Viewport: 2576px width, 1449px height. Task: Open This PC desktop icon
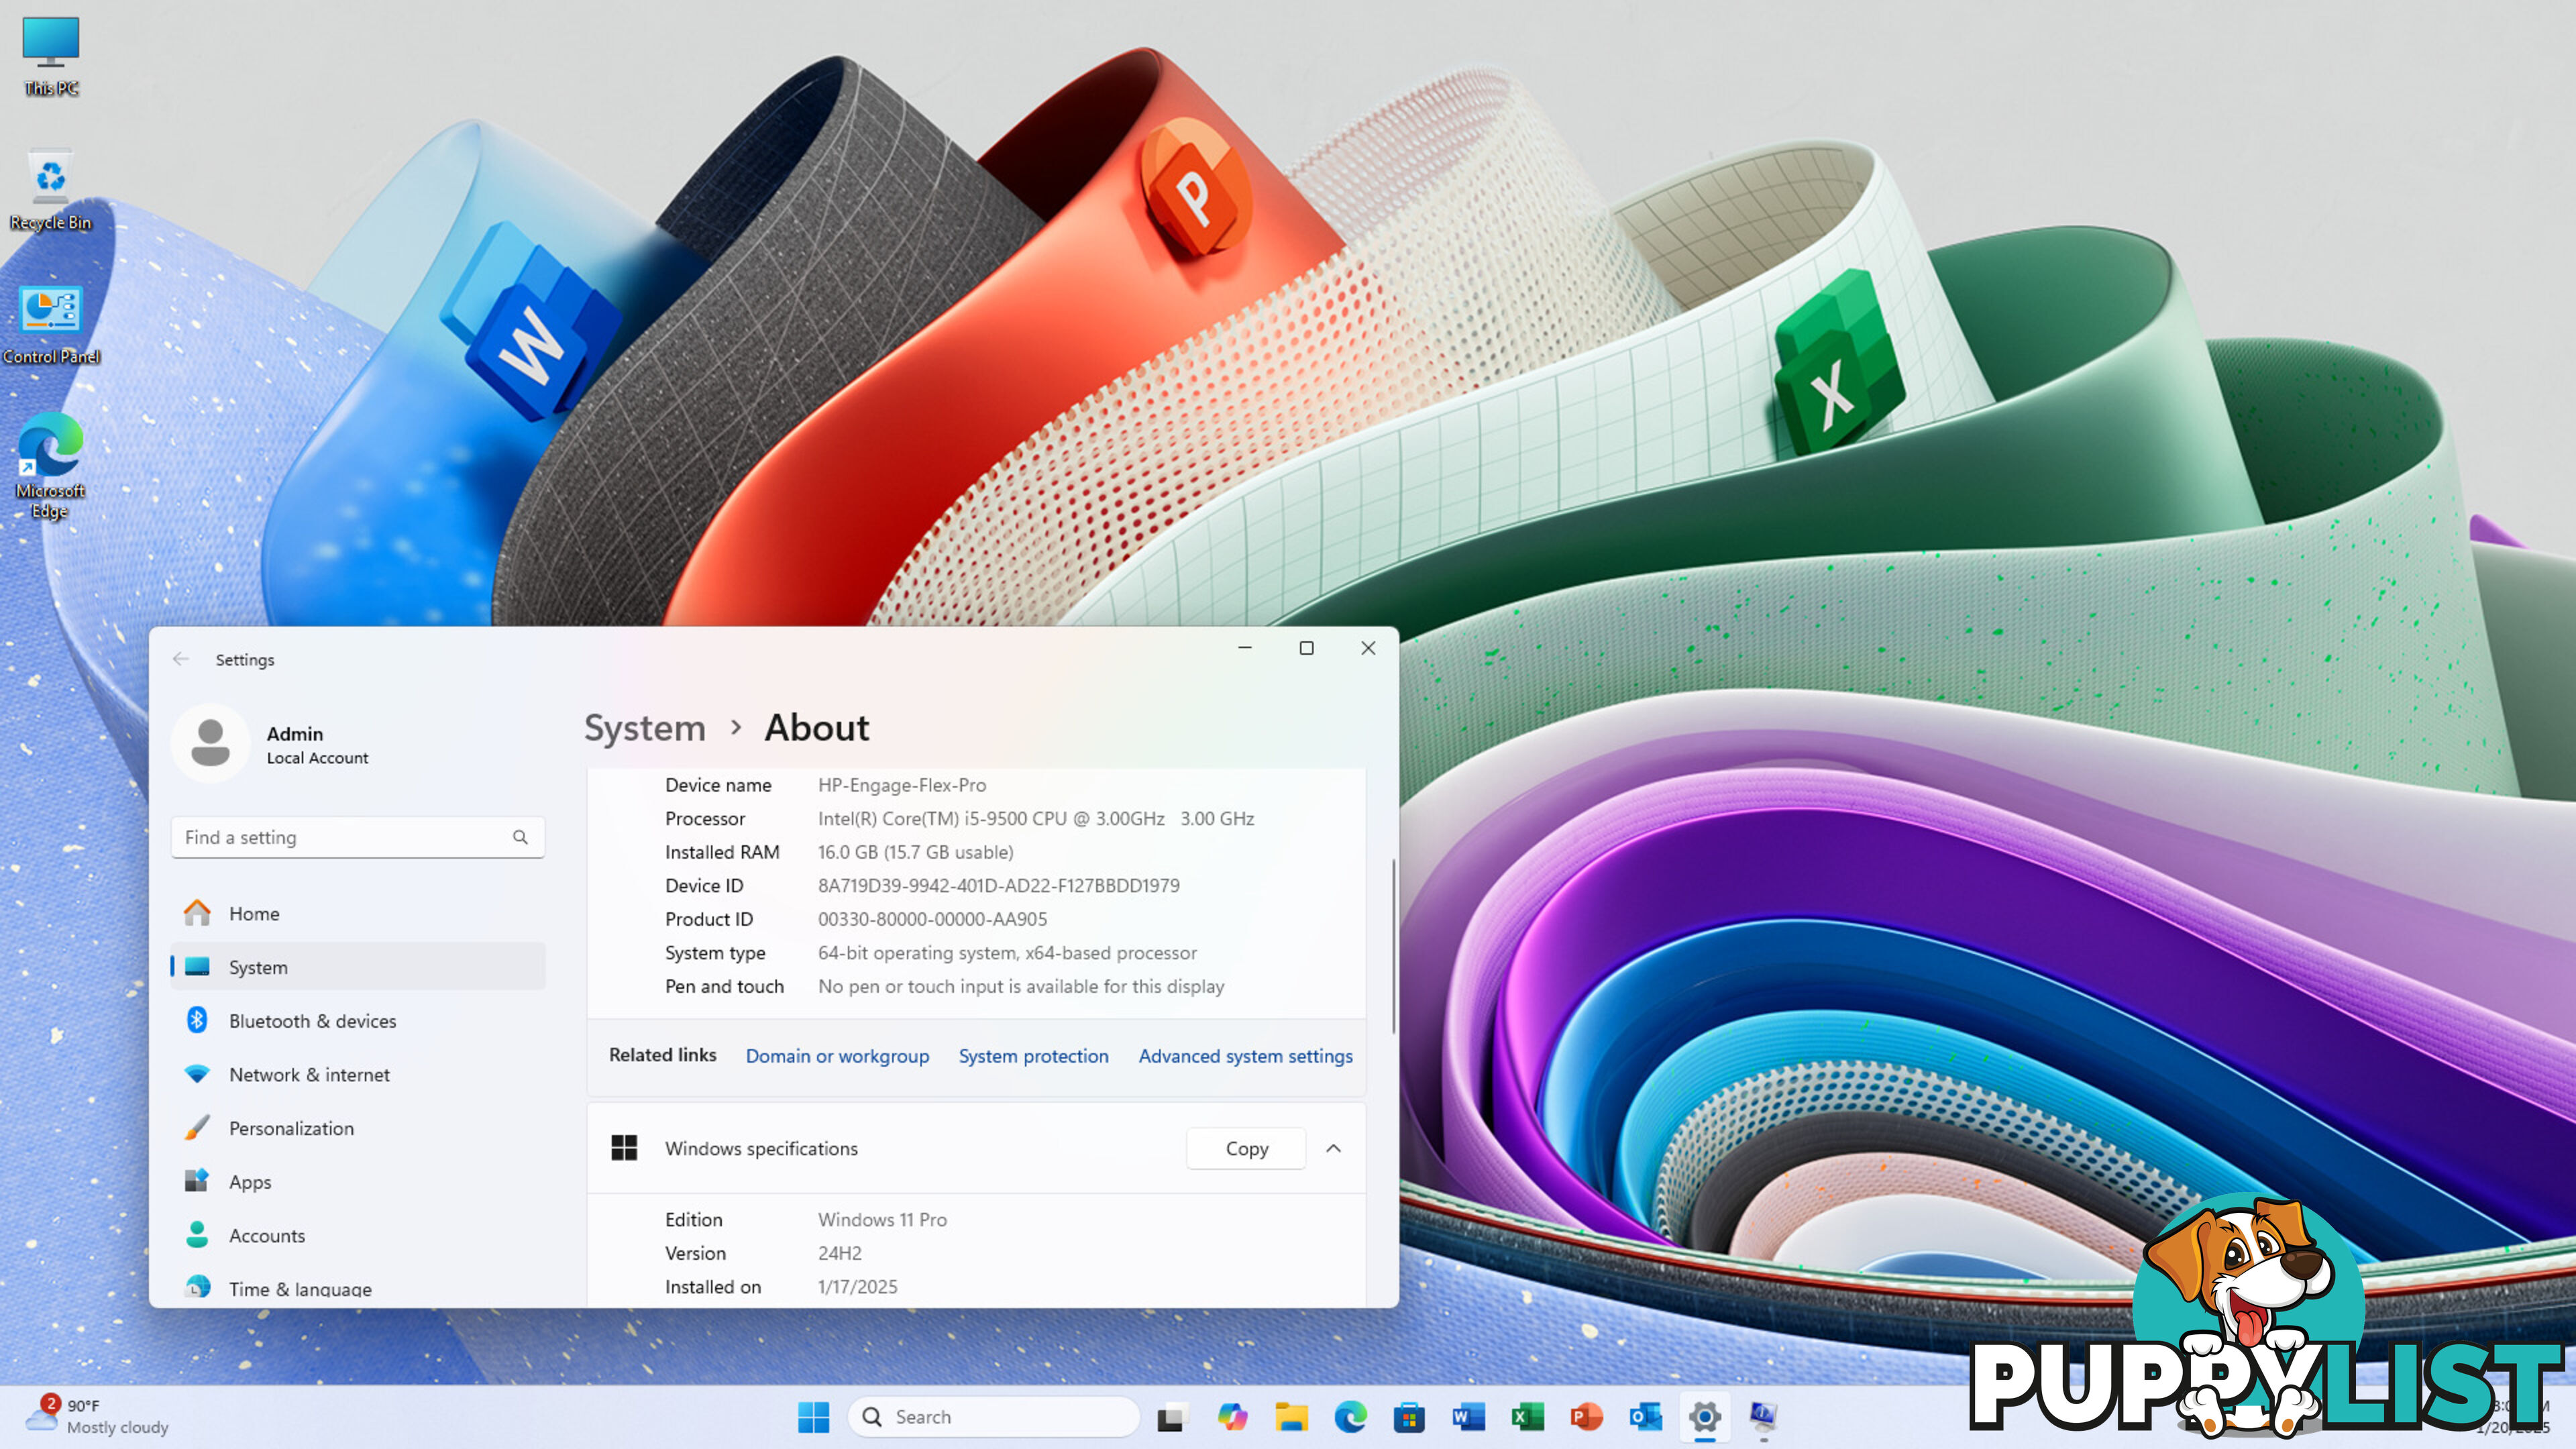tap(50, 56)
